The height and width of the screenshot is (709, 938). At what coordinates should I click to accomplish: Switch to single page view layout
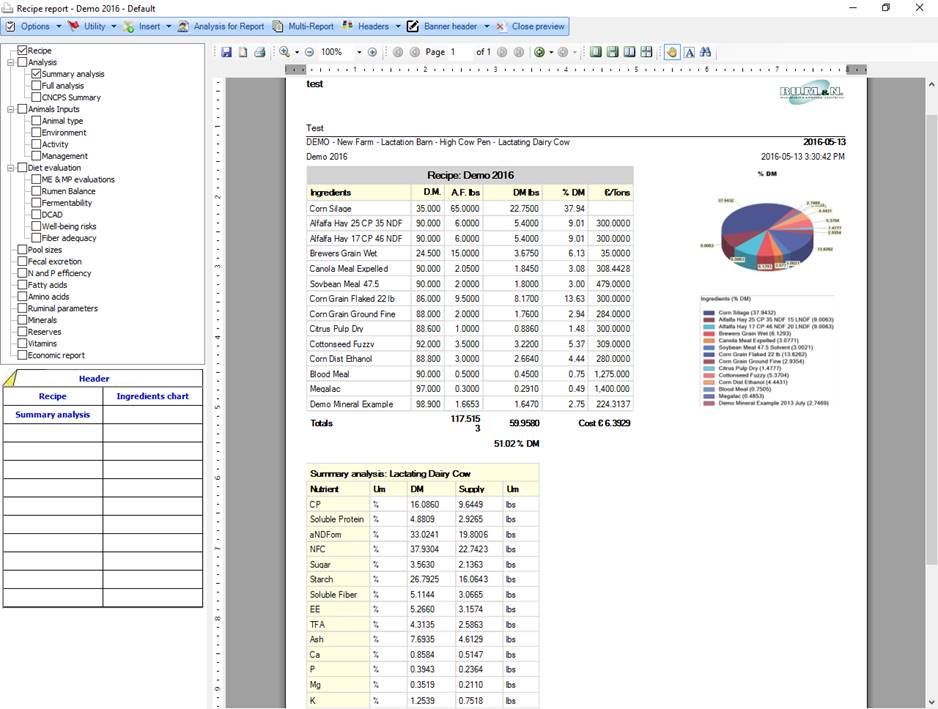(x=595, y=52)
